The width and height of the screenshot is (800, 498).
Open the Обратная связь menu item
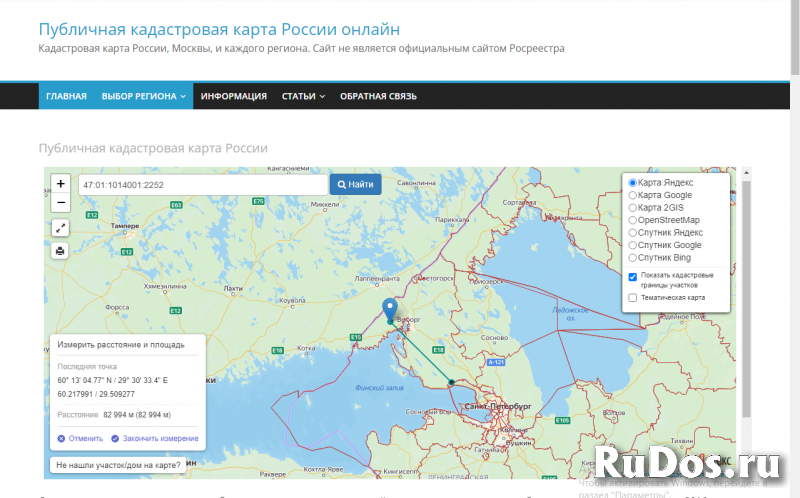point(378,96)
